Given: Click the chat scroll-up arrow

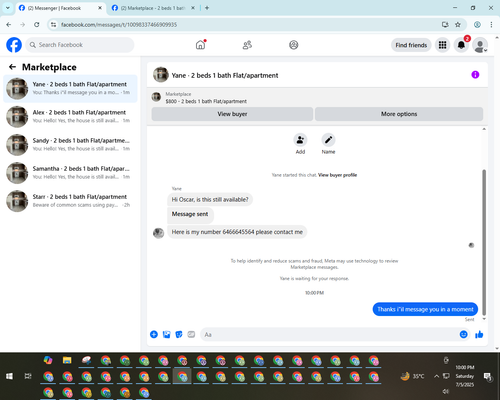Looking at the screenshot, I should (x=484, y=129).
